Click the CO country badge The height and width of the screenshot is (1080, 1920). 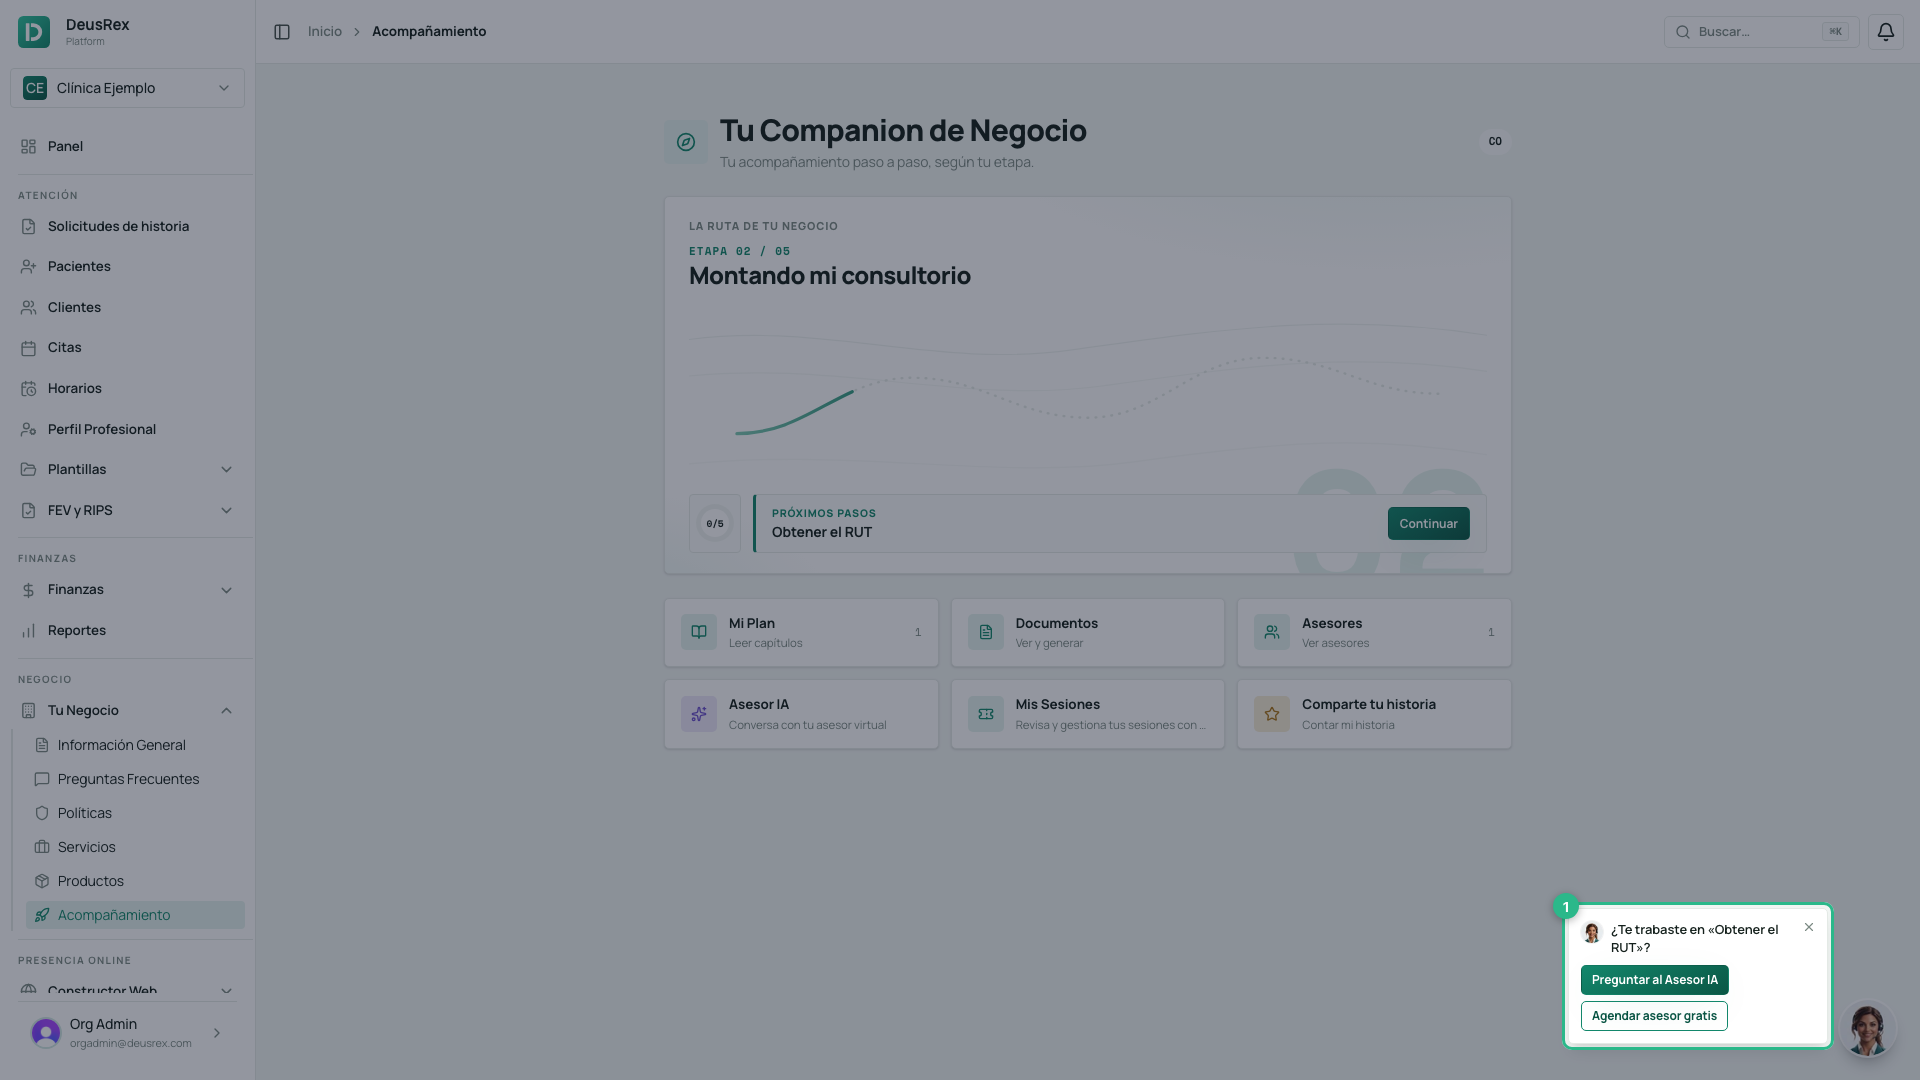click(1495, 142)
